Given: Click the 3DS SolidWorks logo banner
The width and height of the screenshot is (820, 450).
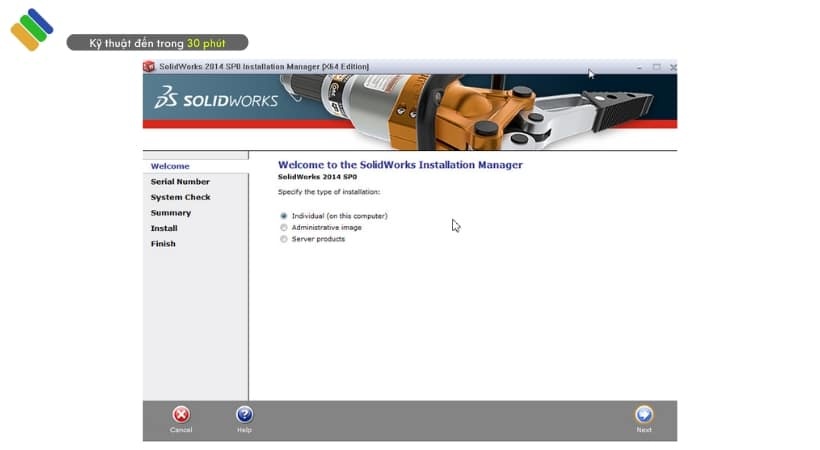Looking at the screenshot, I should point(216,98).
